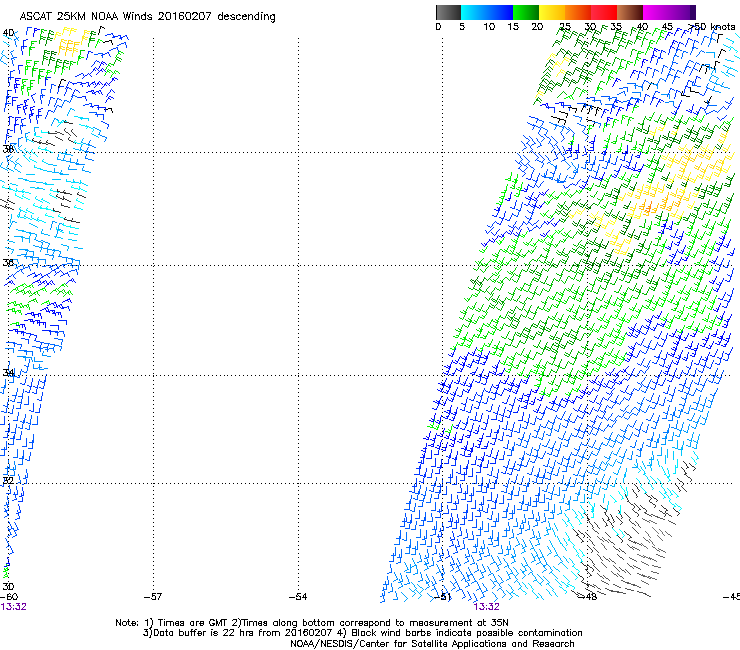
Task: Click the longitude label '-45'
Action: click(x=732, y=597)
